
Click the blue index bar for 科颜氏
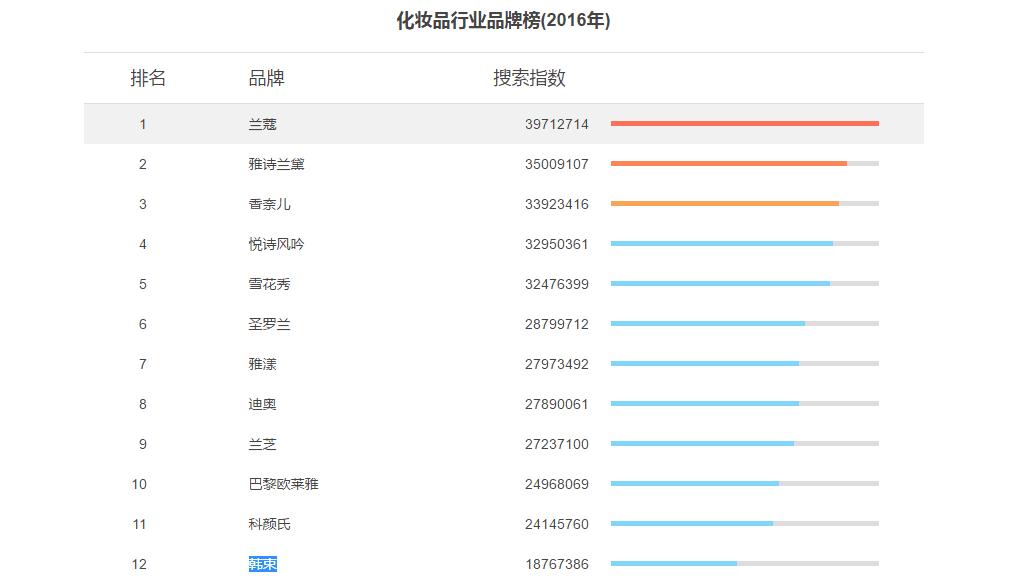pos(692,524)
